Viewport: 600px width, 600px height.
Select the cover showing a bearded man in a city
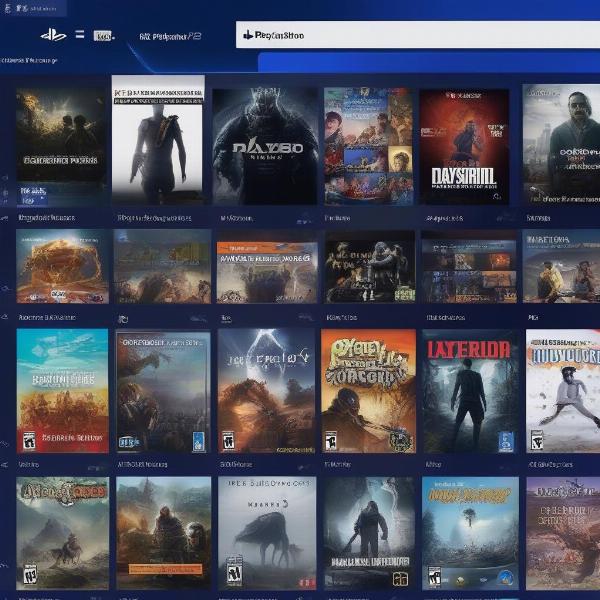tap(561, 144)
